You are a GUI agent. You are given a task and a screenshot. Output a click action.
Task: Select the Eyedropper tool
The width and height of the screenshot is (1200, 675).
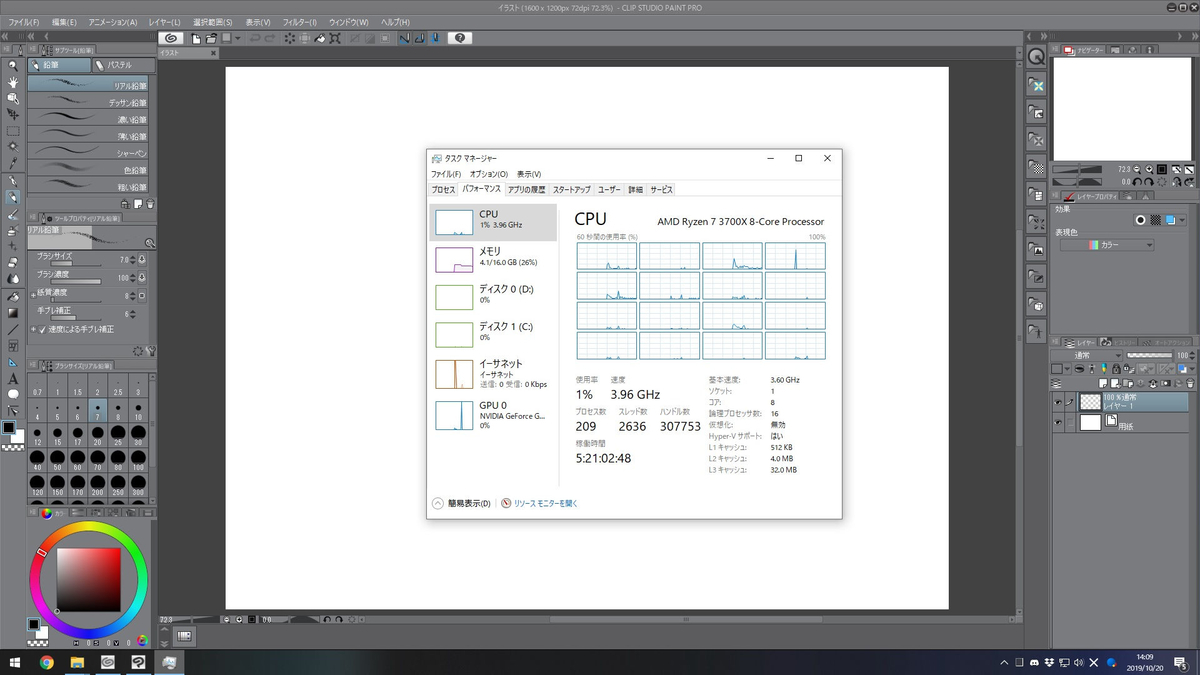click(x=13, y=163)
